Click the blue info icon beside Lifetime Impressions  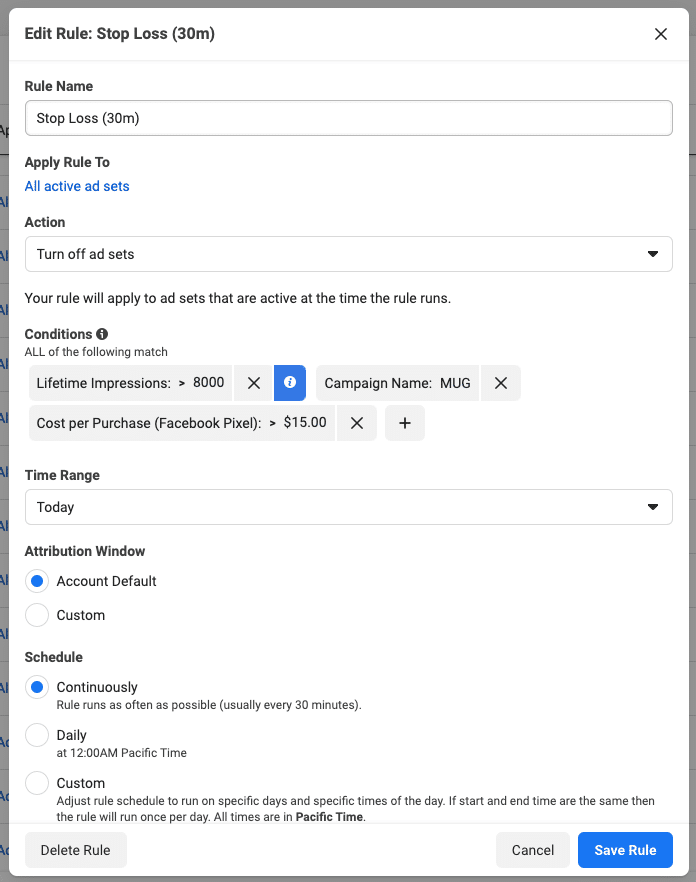point(290,383)
